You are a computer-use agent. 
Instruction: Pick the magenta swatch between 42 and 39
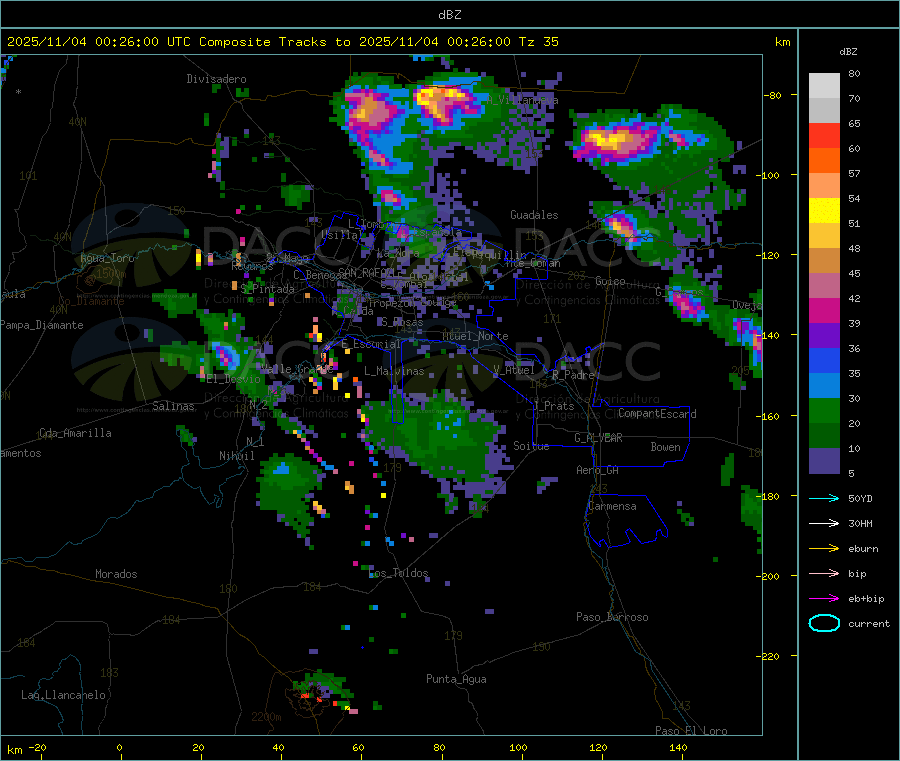click(824, 310)
